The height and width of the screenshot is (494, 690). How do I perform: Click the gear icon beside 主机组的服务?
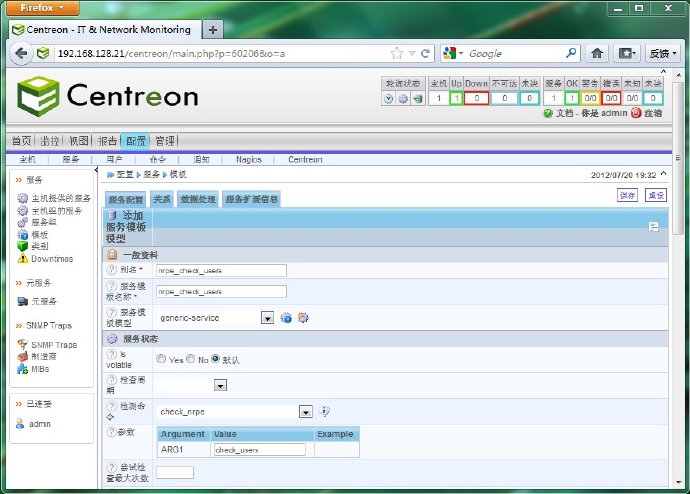22,211
